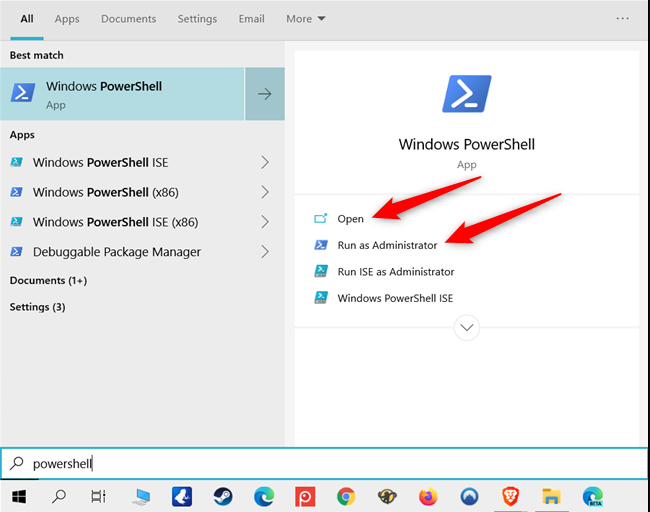Screen dimensions: 650x512
Task: Click the search box containing powershell
Action: tap(324, 464)
